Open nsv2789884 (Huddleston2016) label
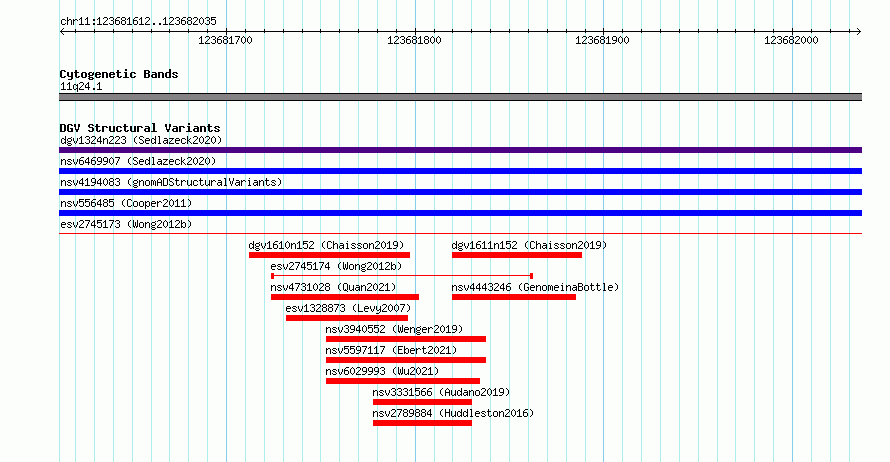This screenshot has height=462, width=890. pos(453,413)
